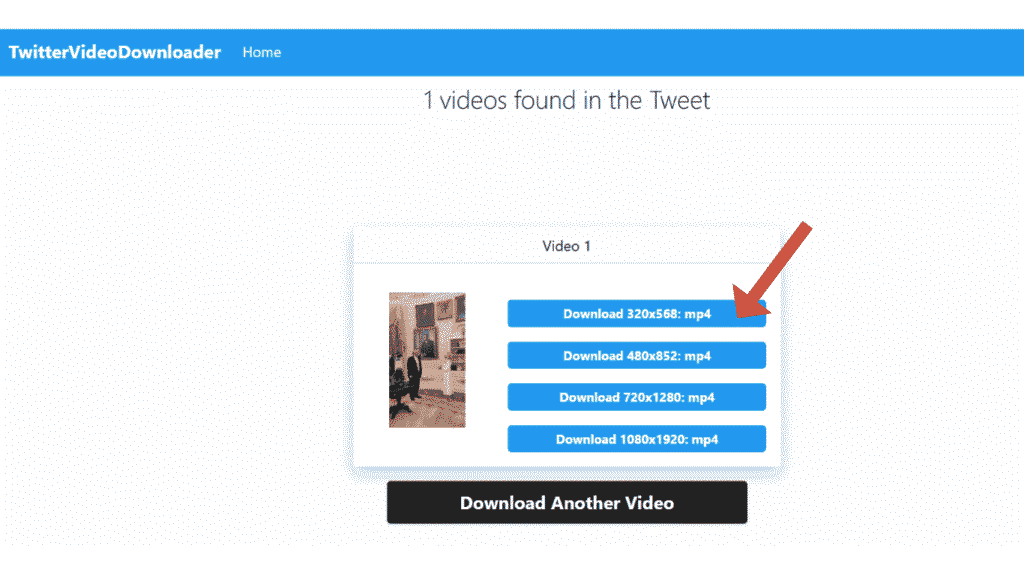Open the Home navigation link
This screenshot has width=1024, height=576.
(261, 52)
